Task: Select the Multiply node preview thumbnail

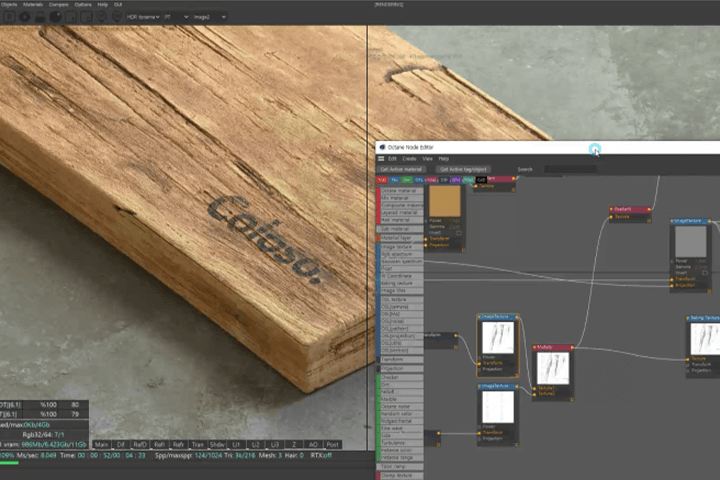Action: pos(553,368)
